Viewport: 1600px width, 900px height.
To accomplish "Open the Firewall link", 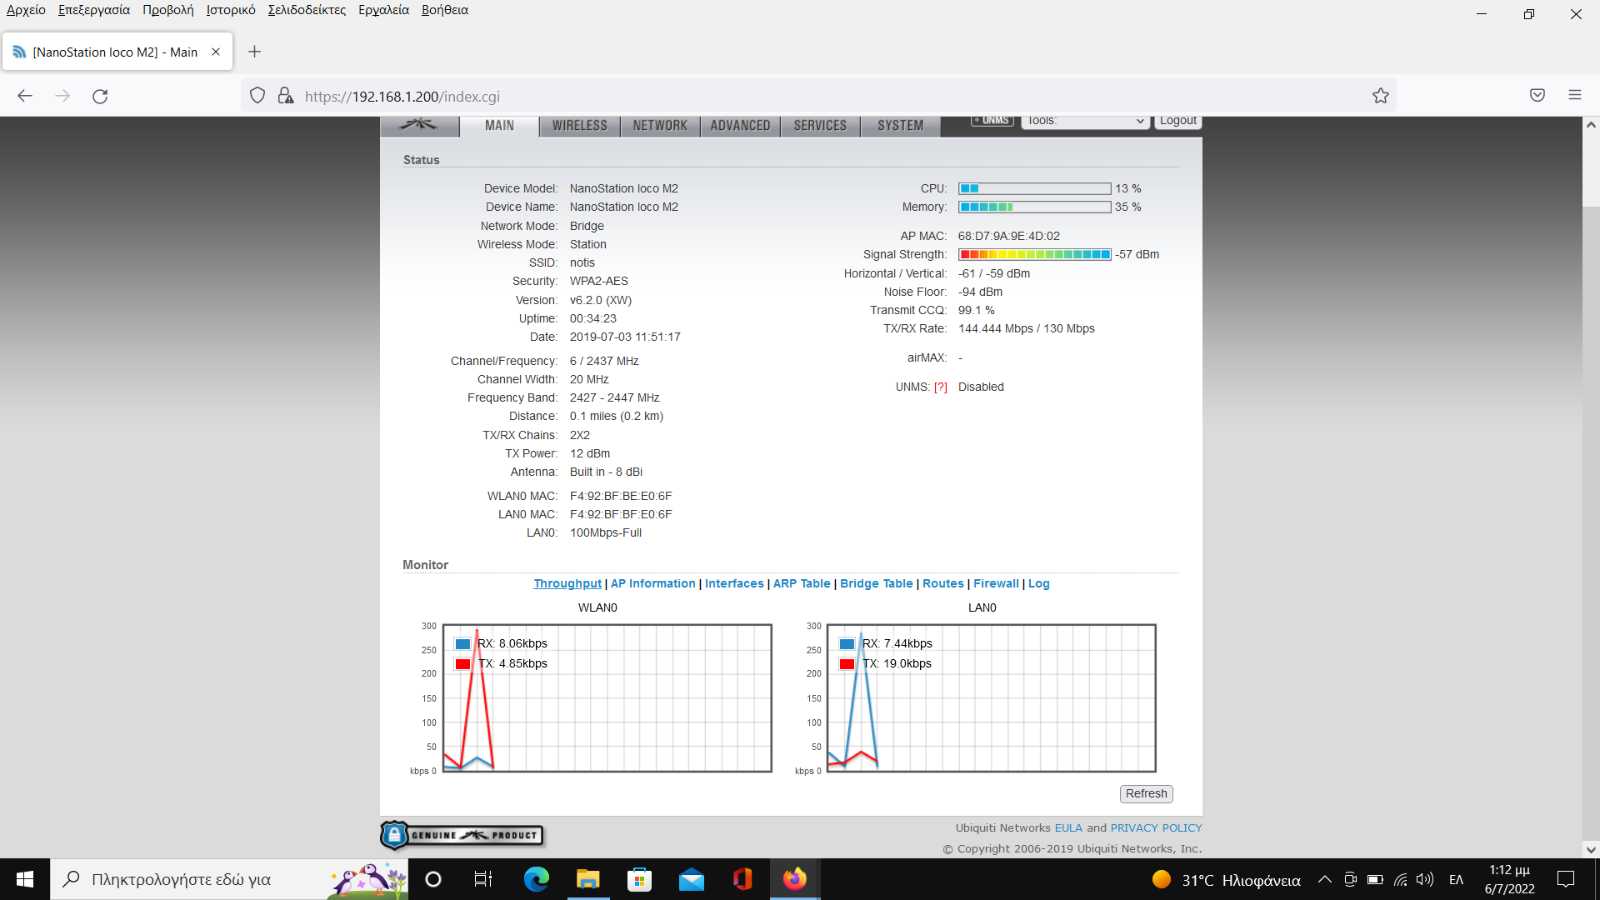I will pyautogui.click(x=996, y=584).
